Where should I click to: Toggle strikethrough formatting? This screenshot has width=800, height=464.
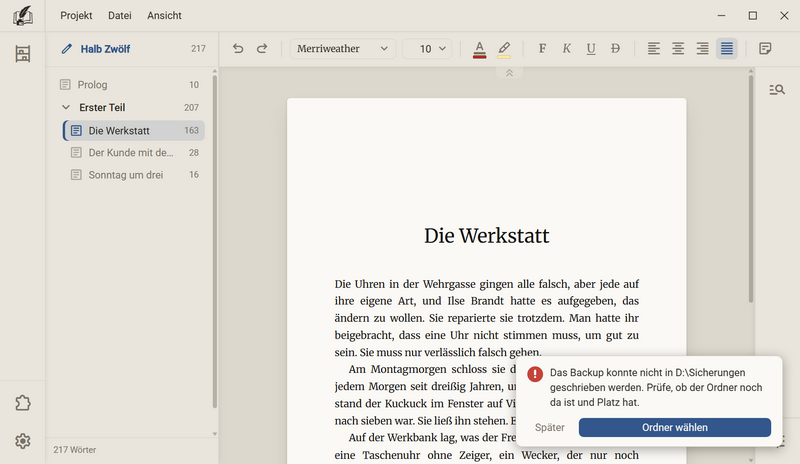615,48
